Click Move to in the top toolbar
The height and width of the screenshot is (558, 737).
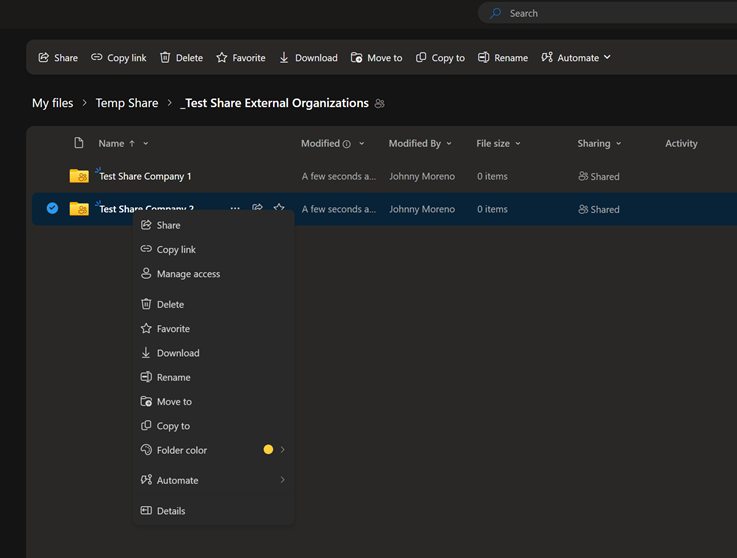pyautogui.click(x=376, y=58)
